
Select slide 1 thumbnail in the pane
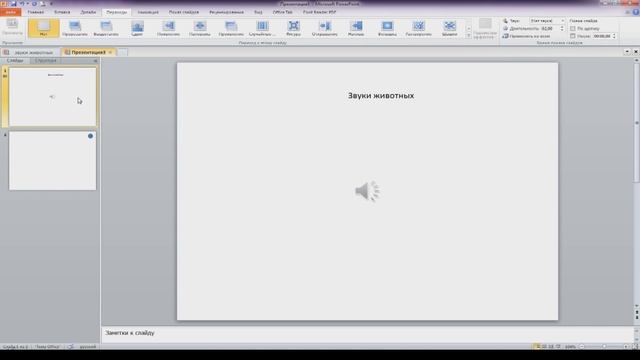(x=53, y=97)
